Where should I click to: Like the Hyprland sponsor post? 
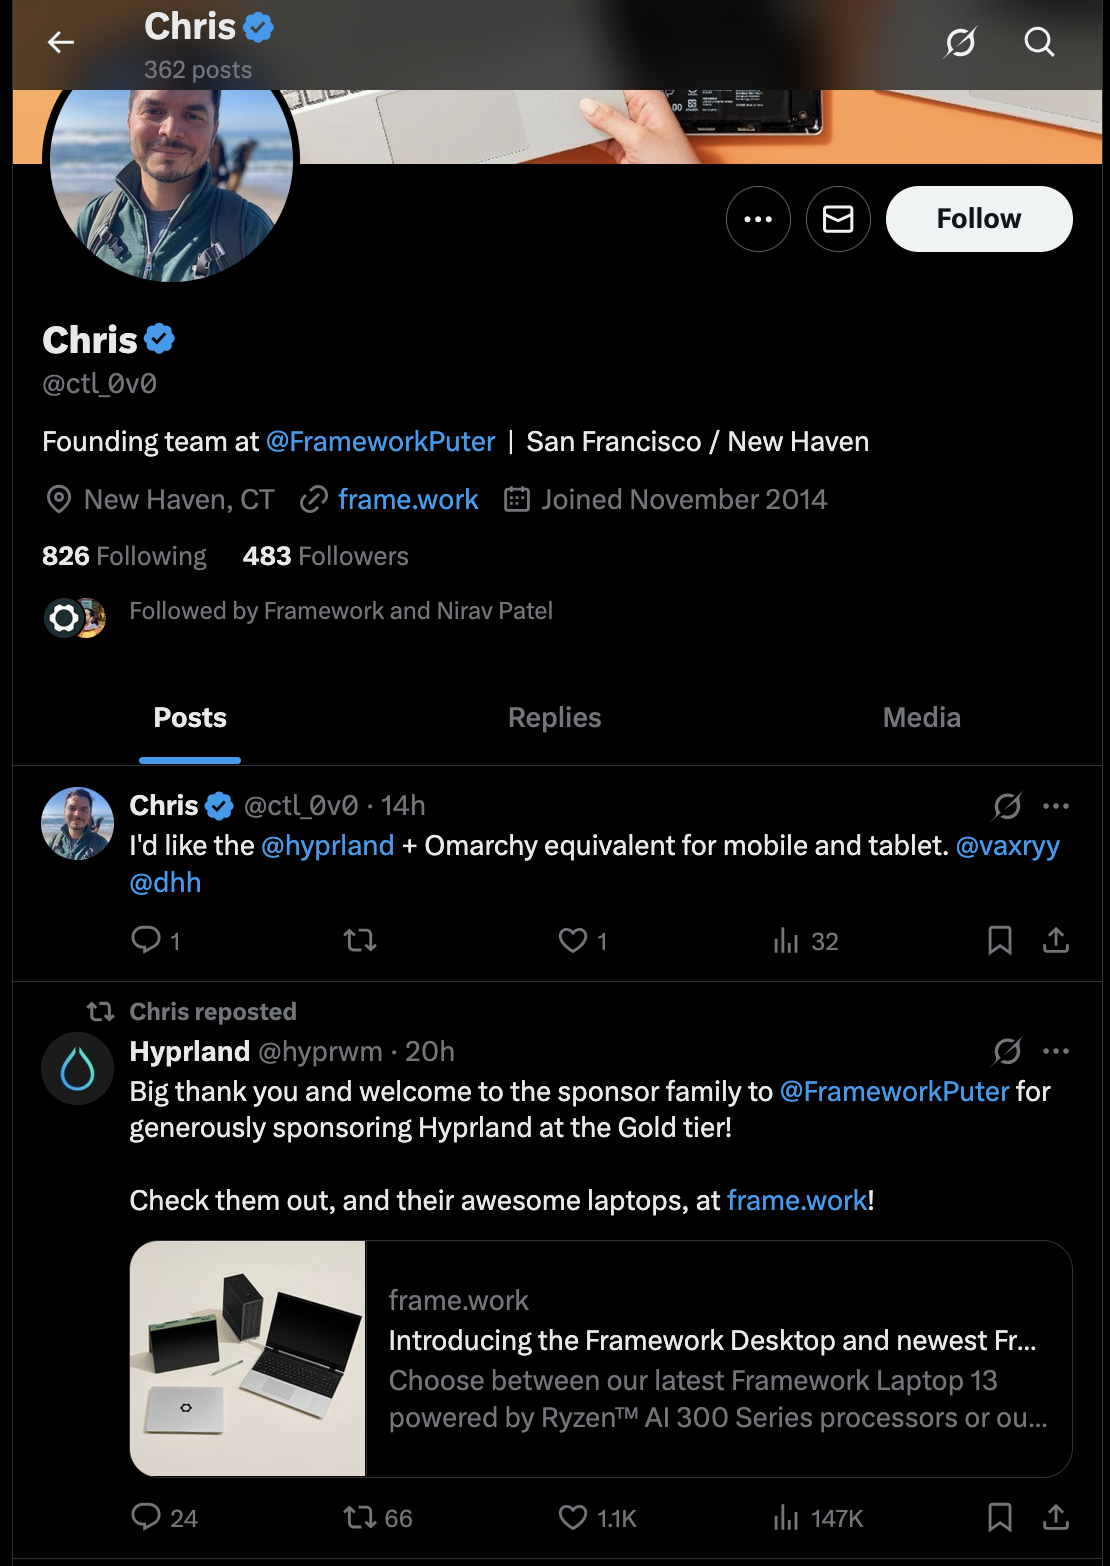pos(573,1518)
